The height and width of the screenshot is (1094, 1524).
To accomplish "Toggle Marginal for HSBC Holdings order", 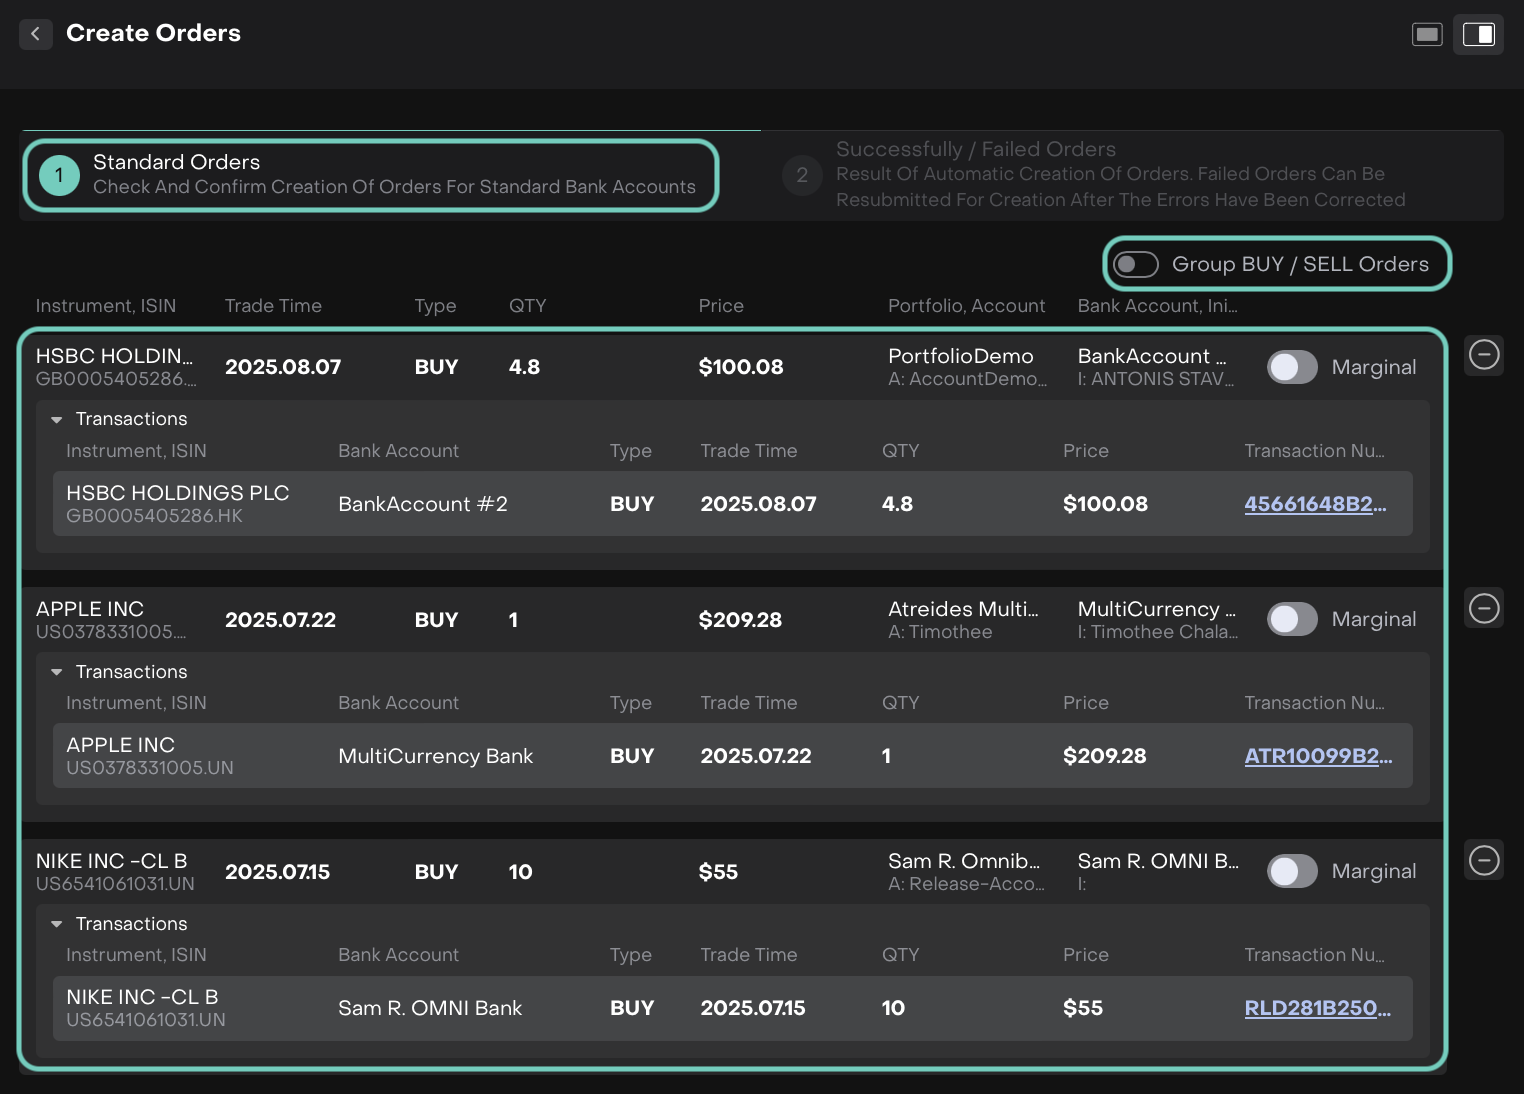I will 1292,367.
